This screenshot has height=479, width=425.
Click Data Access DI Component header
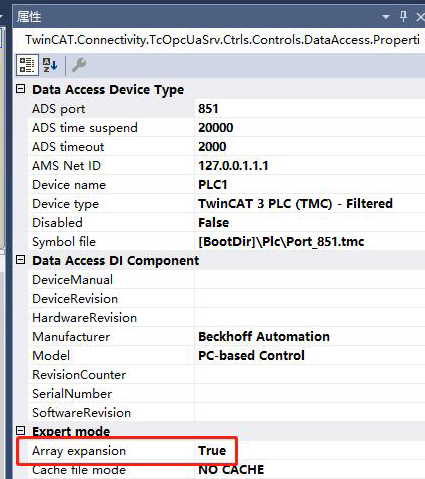[x=116, y=261]
